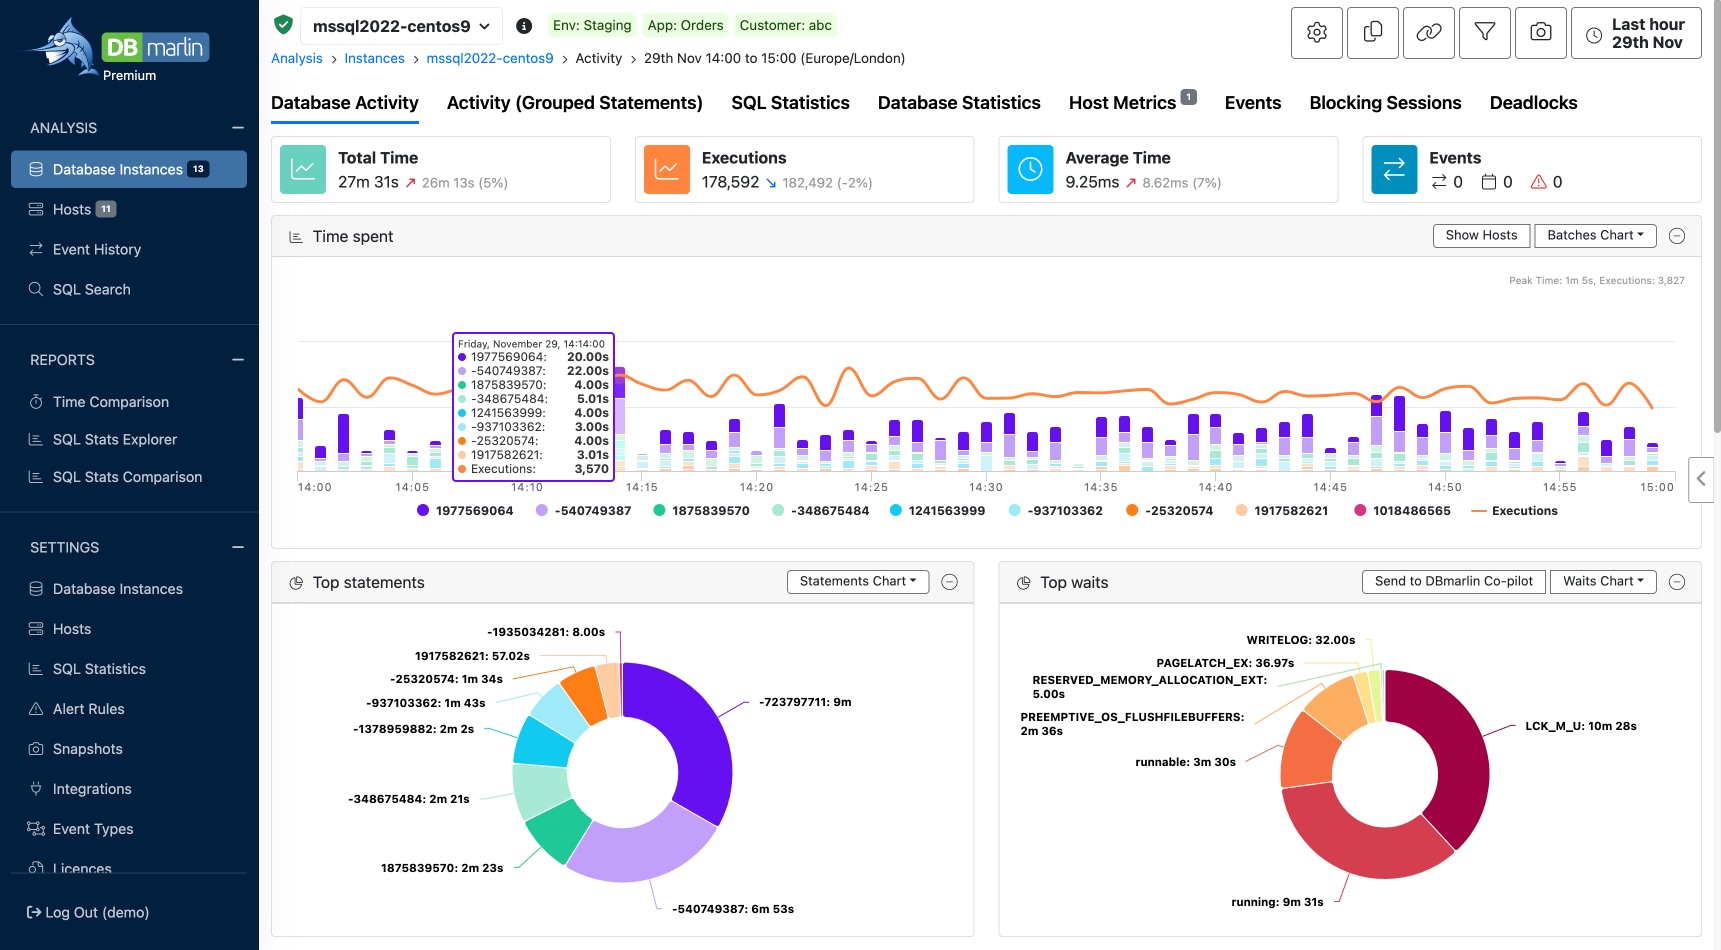Click the copy pages icon in toolbar
Image resolution: width=1721 pixels, height=950 pixels.
[1372, 33]
